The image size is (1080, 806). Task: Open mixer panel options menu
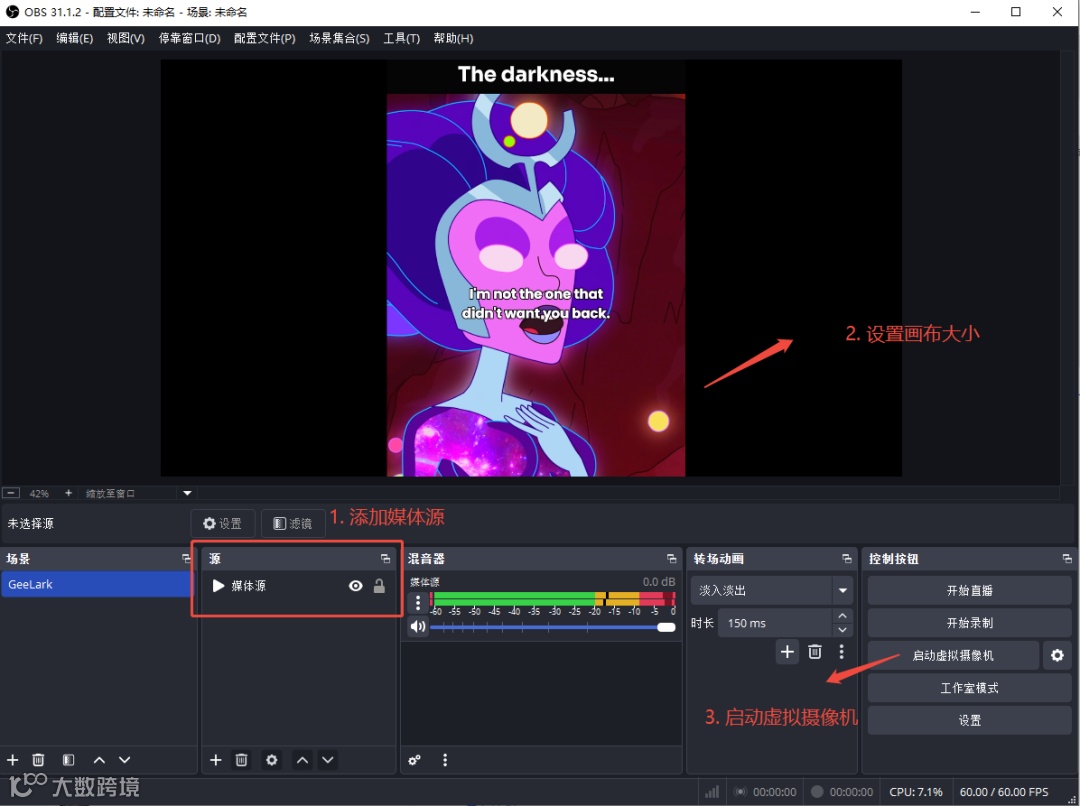coord(445,760)
